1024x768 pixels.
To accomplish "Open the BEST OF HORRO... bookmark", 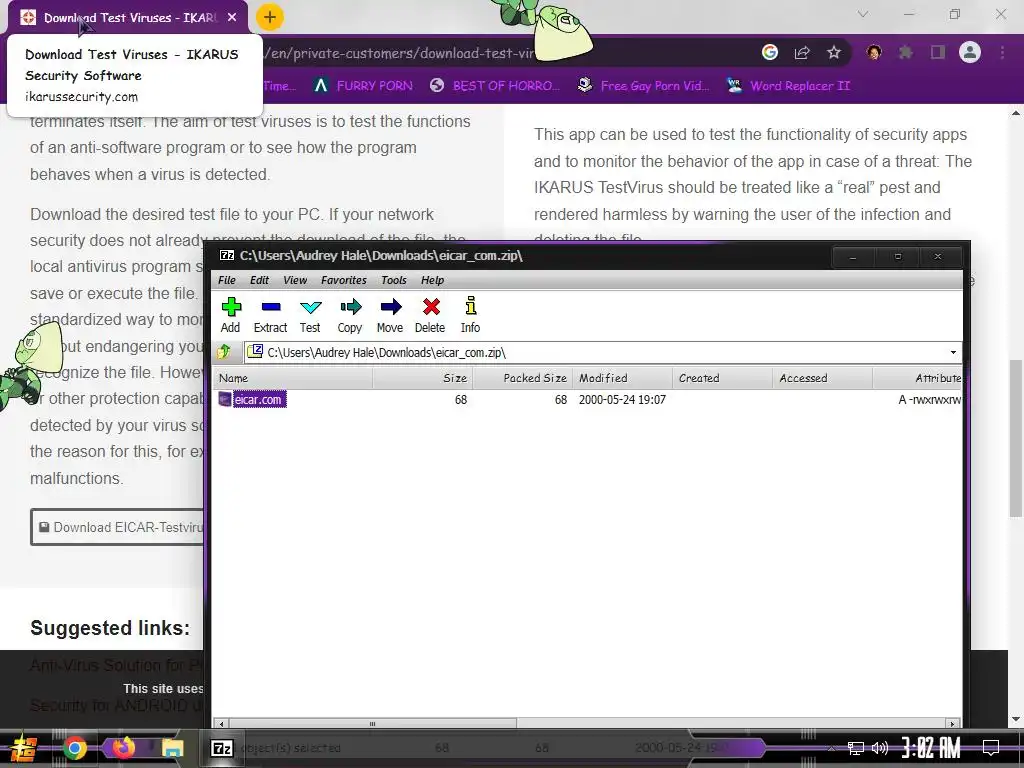I will coord(495,86).
